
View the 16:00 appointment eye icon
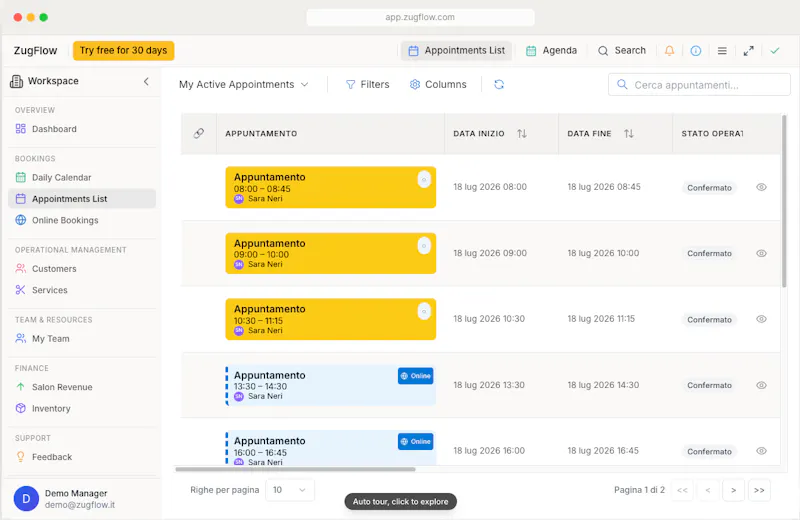(761, 451)
